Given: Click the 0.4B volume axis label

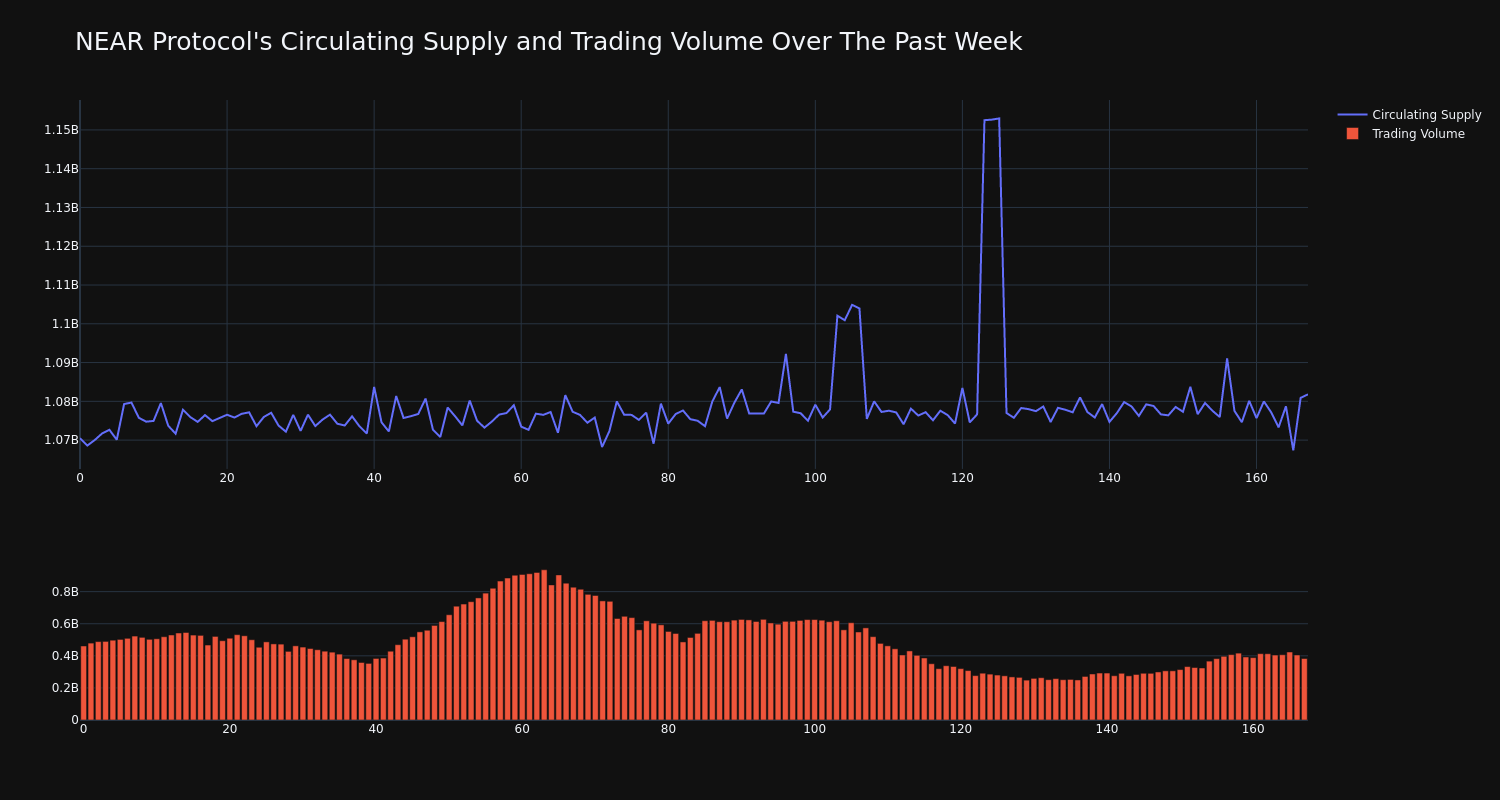Looking at the screenshot, I should [x=65, y=656].
